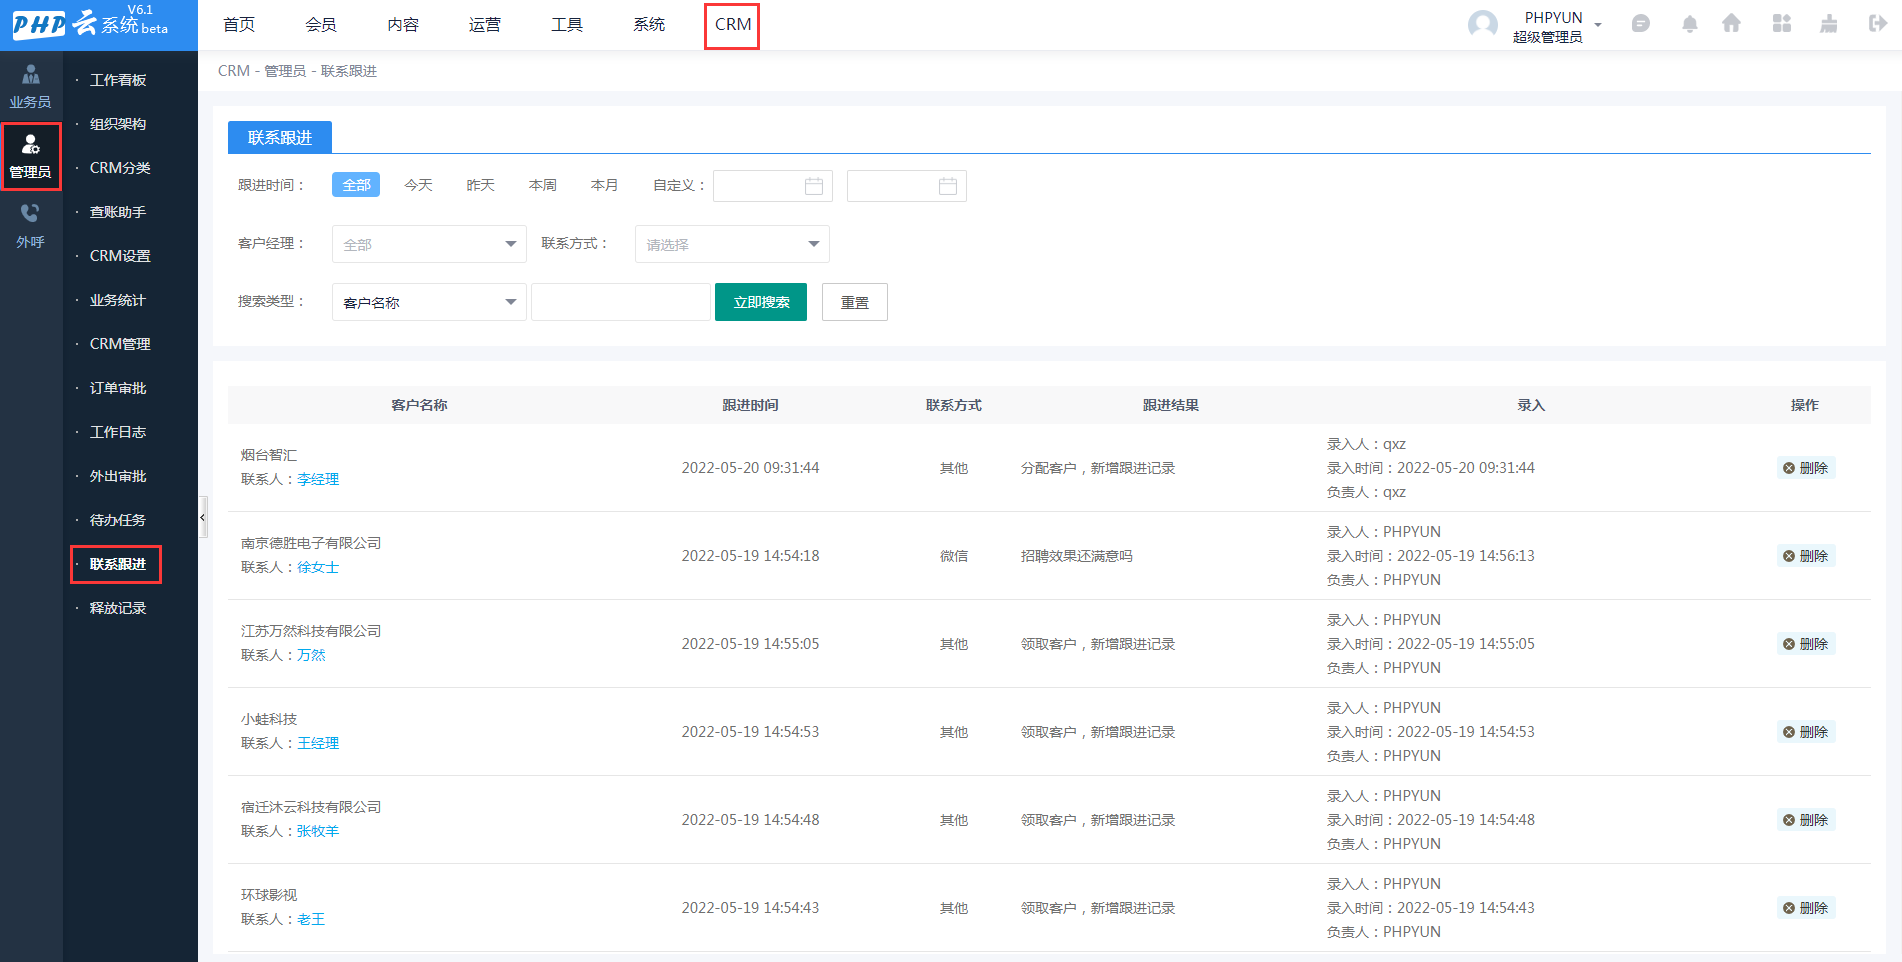
Task: Click the 重置 button
Action: (x=855, y=302)
